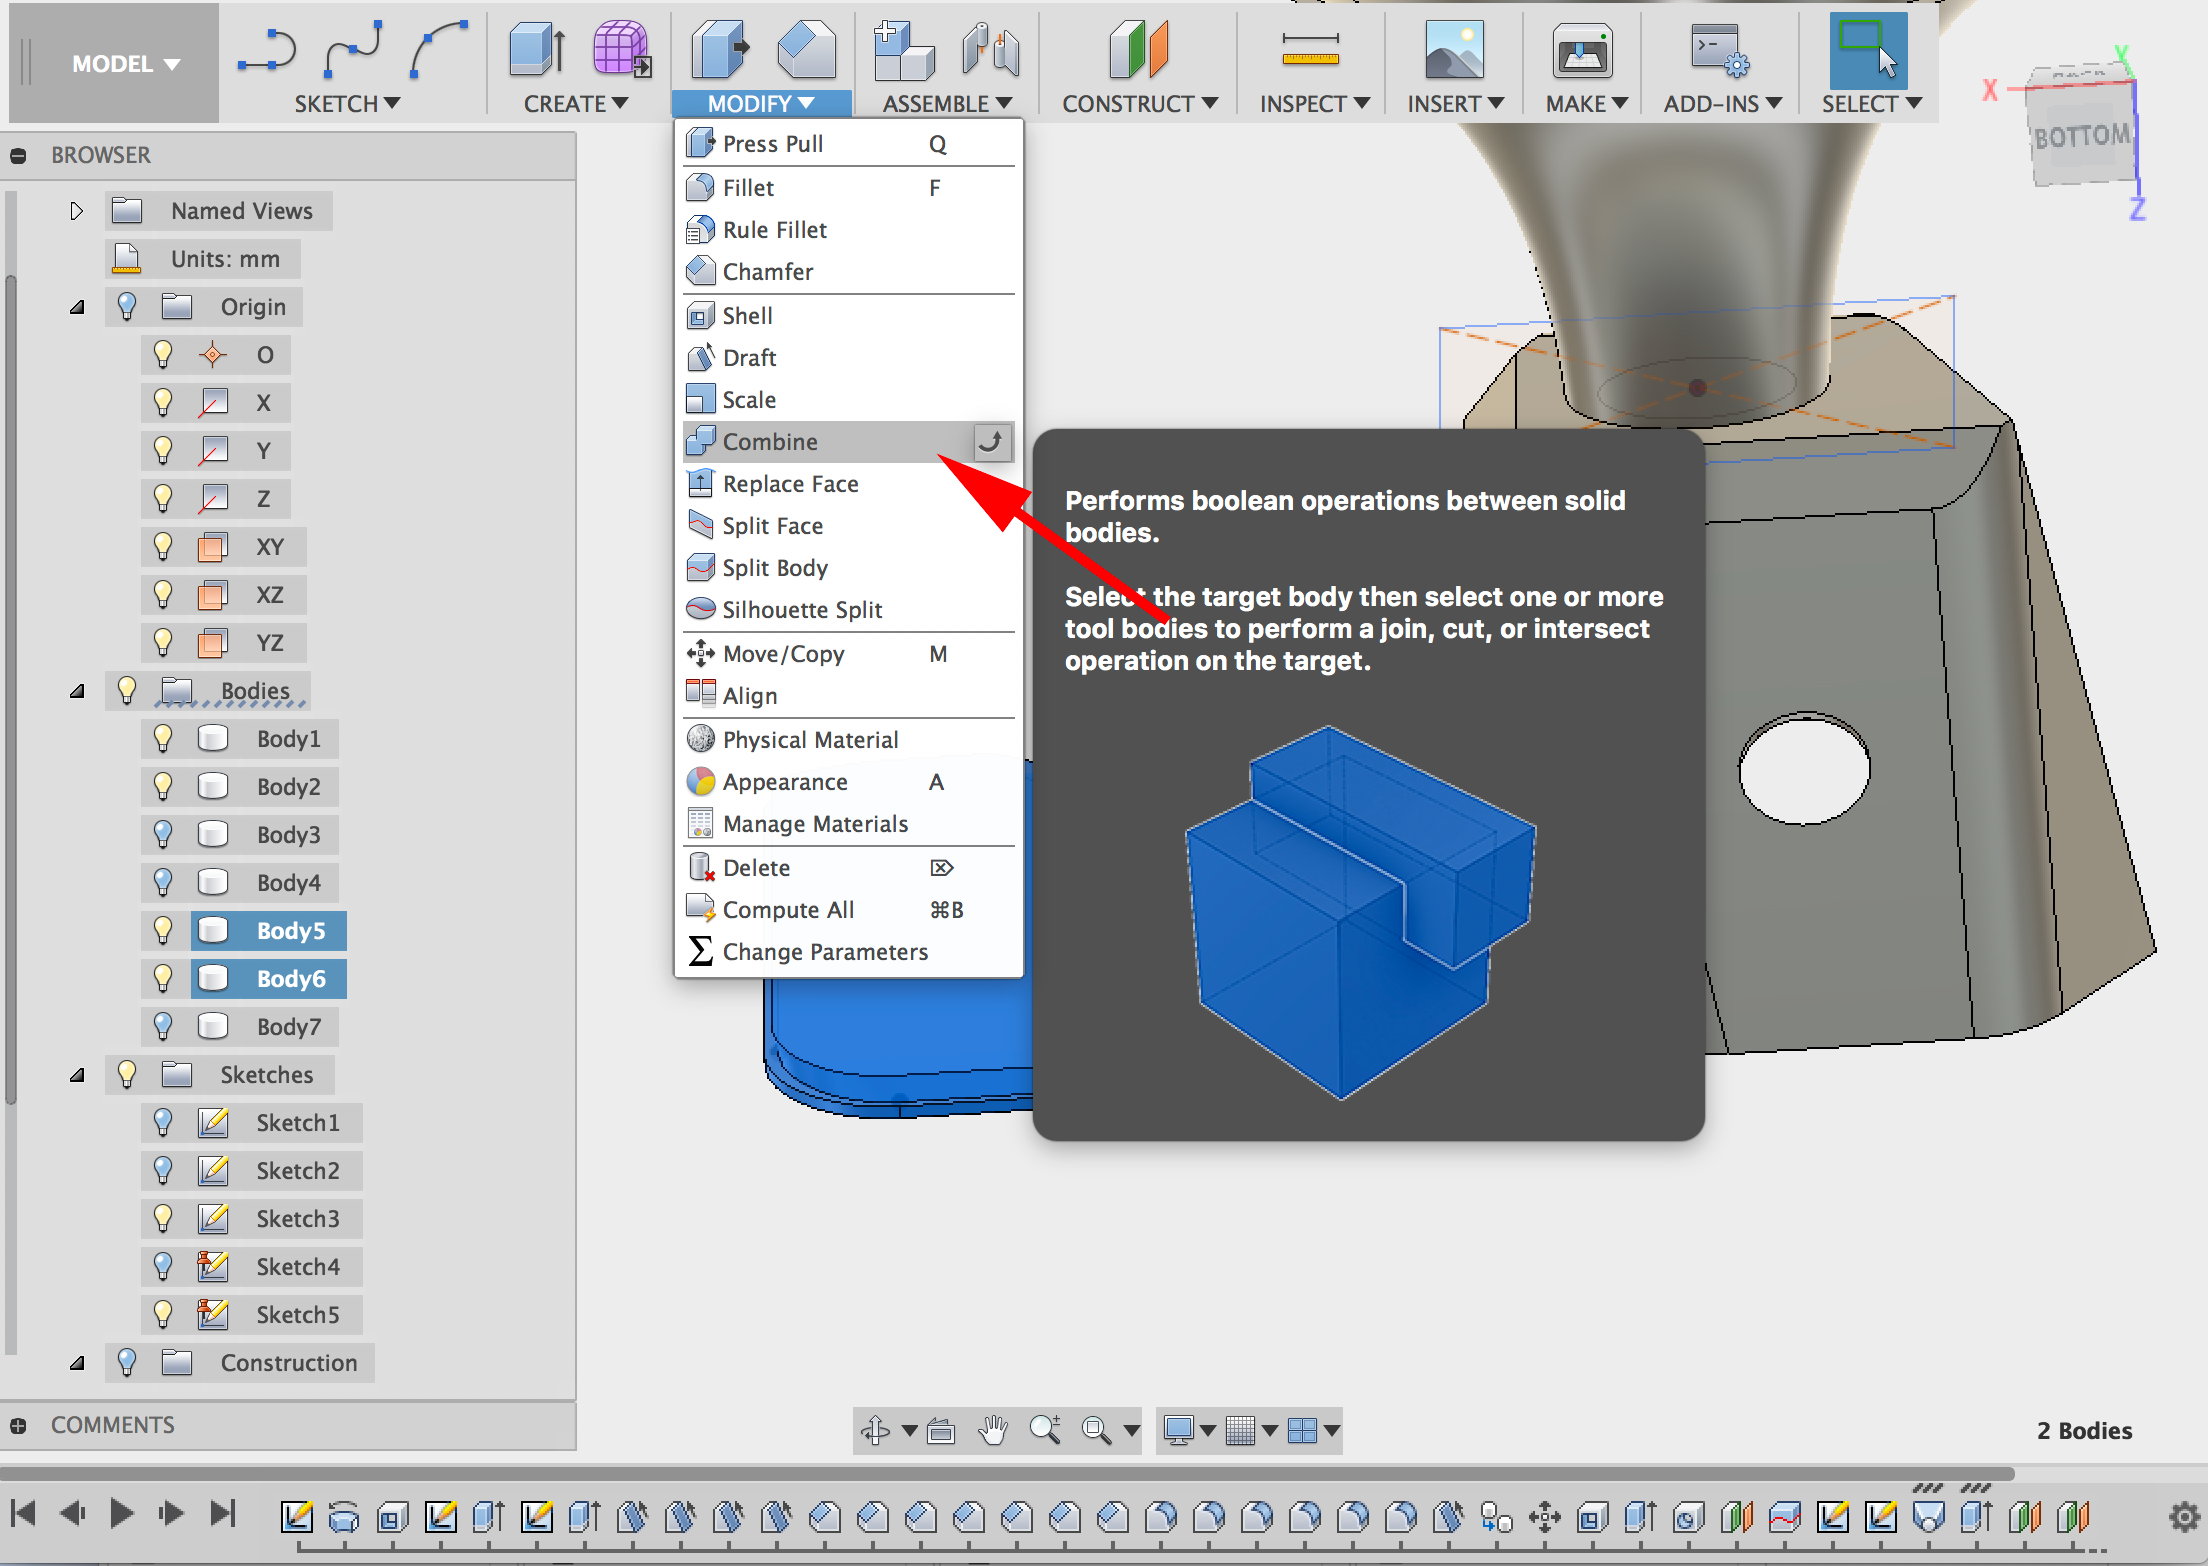Click the 3D Print make icon
The width and height of the screenshot is (2208, 1566).
(1582, 51)
